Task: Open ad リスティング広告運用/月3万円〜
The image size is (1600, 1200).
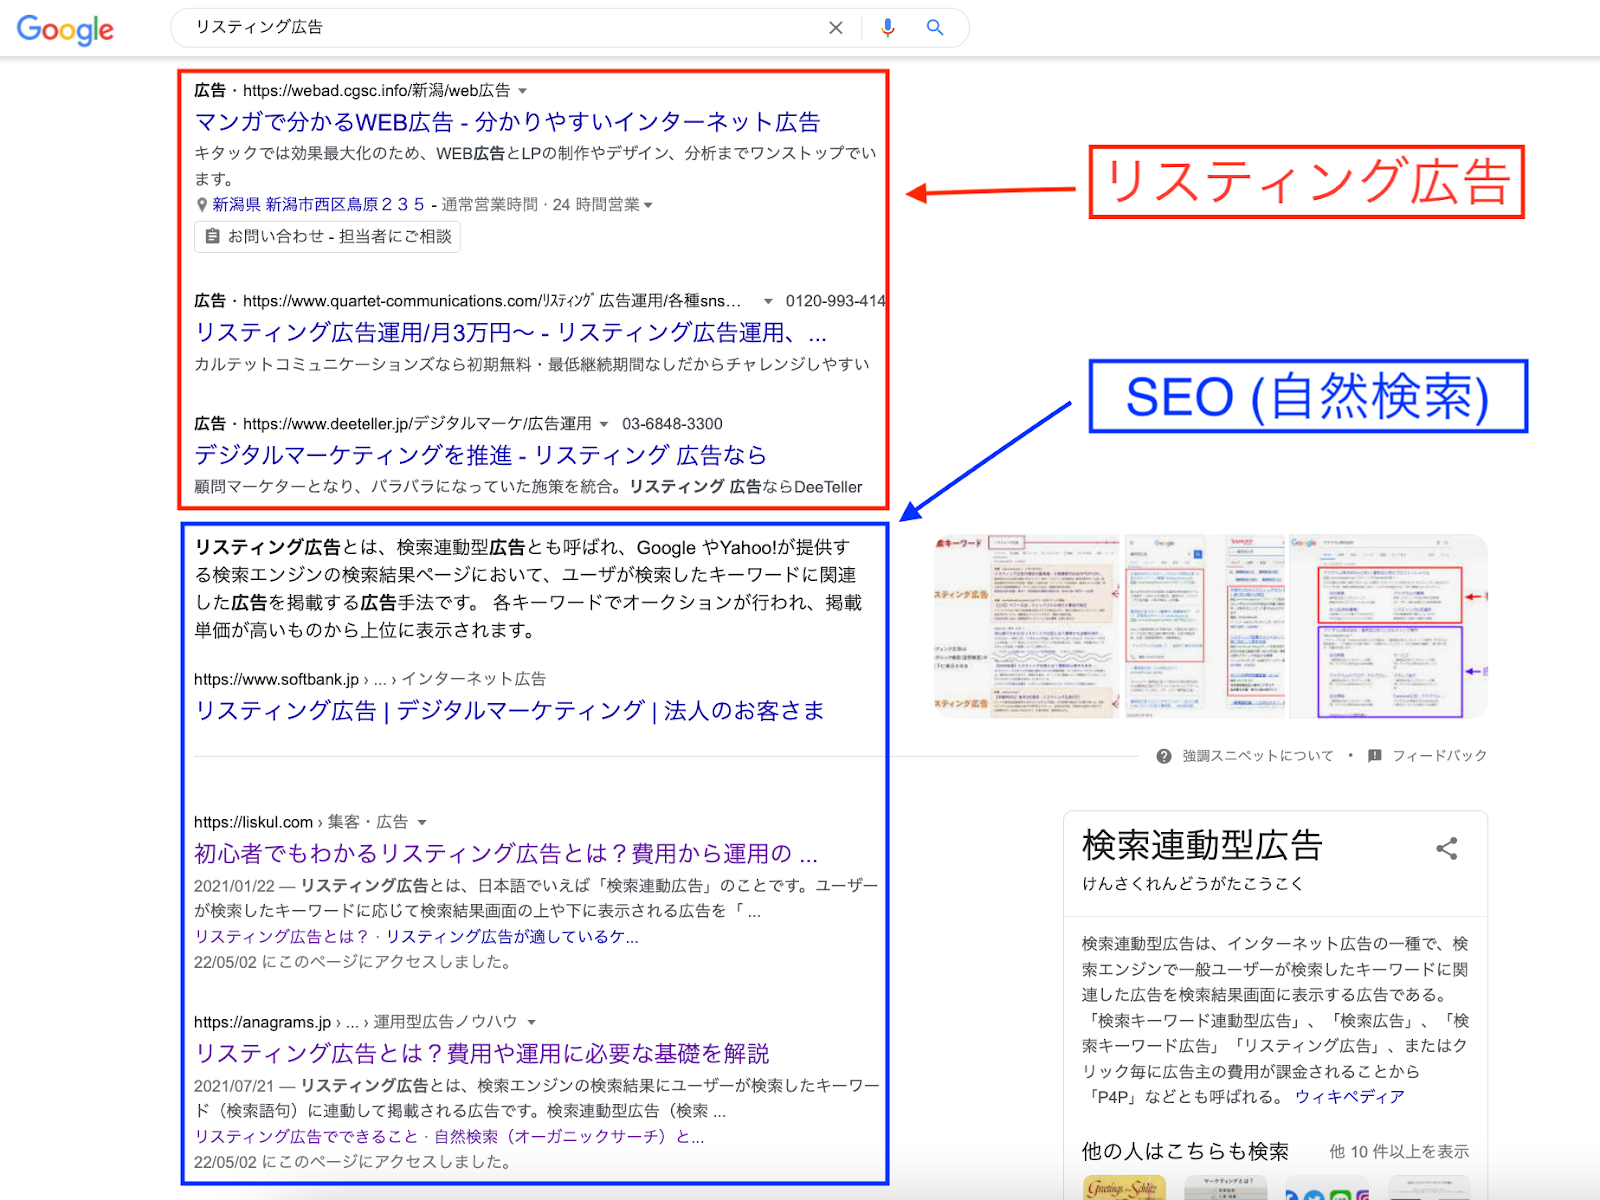Action: pyautogui.click(x=510, y=332)
